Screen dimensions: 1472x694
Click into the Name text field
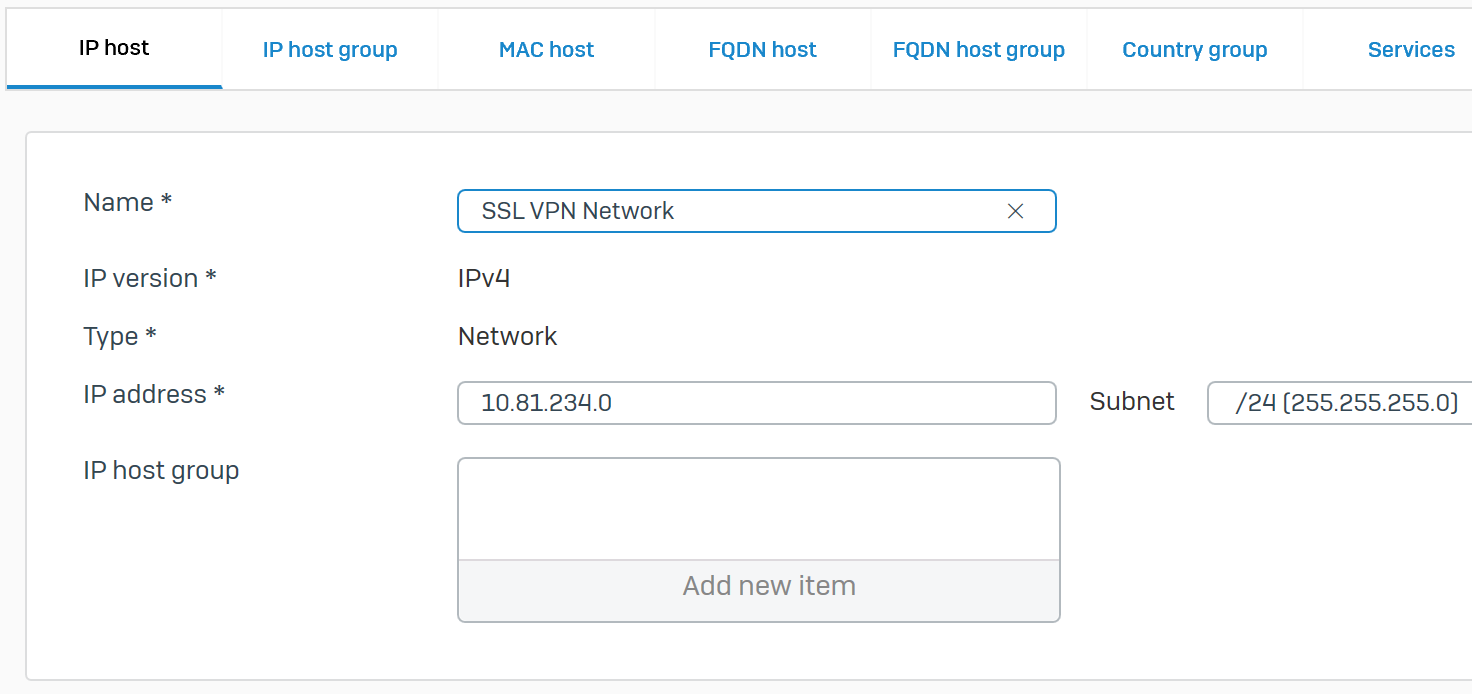pyautogui.click(x=730, y=211)
